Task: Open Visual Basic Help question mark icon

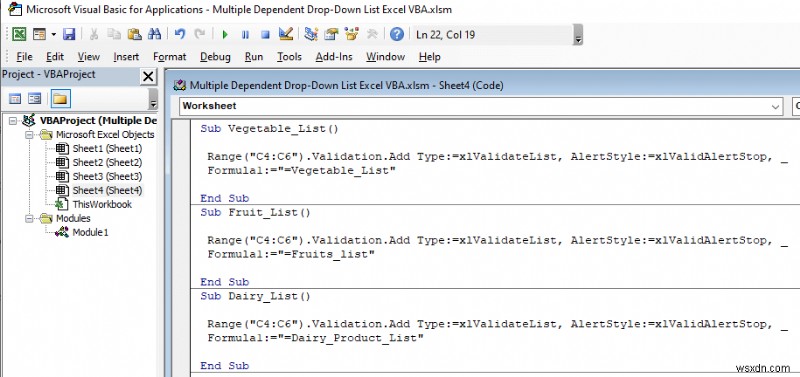Action: [397, 35]
